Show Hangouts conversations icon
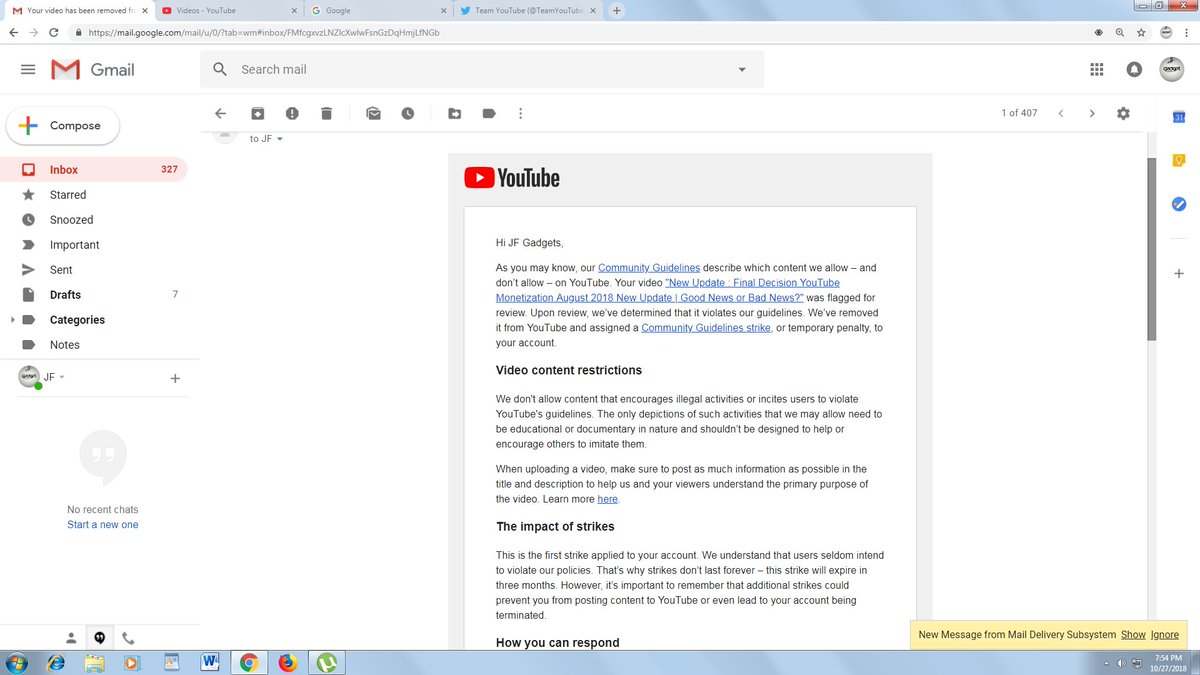1200x675 pixels. click(99, 637)
